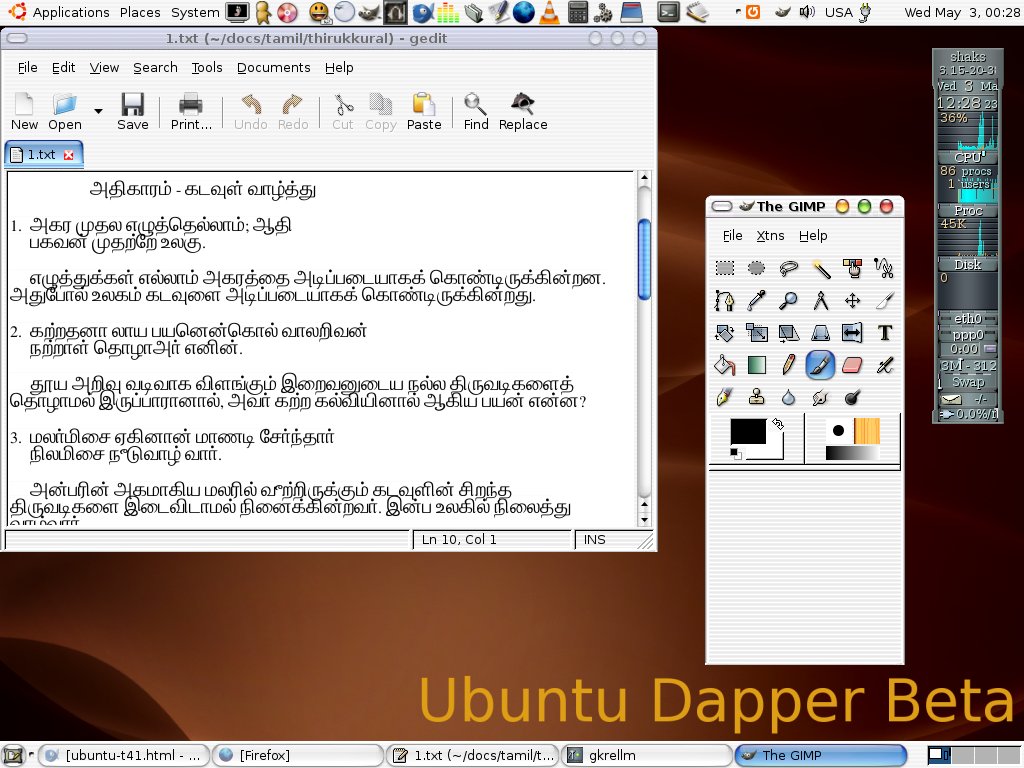
Task: Click the Paste toolbar button in gedit
Action: (x=424, y=112)
